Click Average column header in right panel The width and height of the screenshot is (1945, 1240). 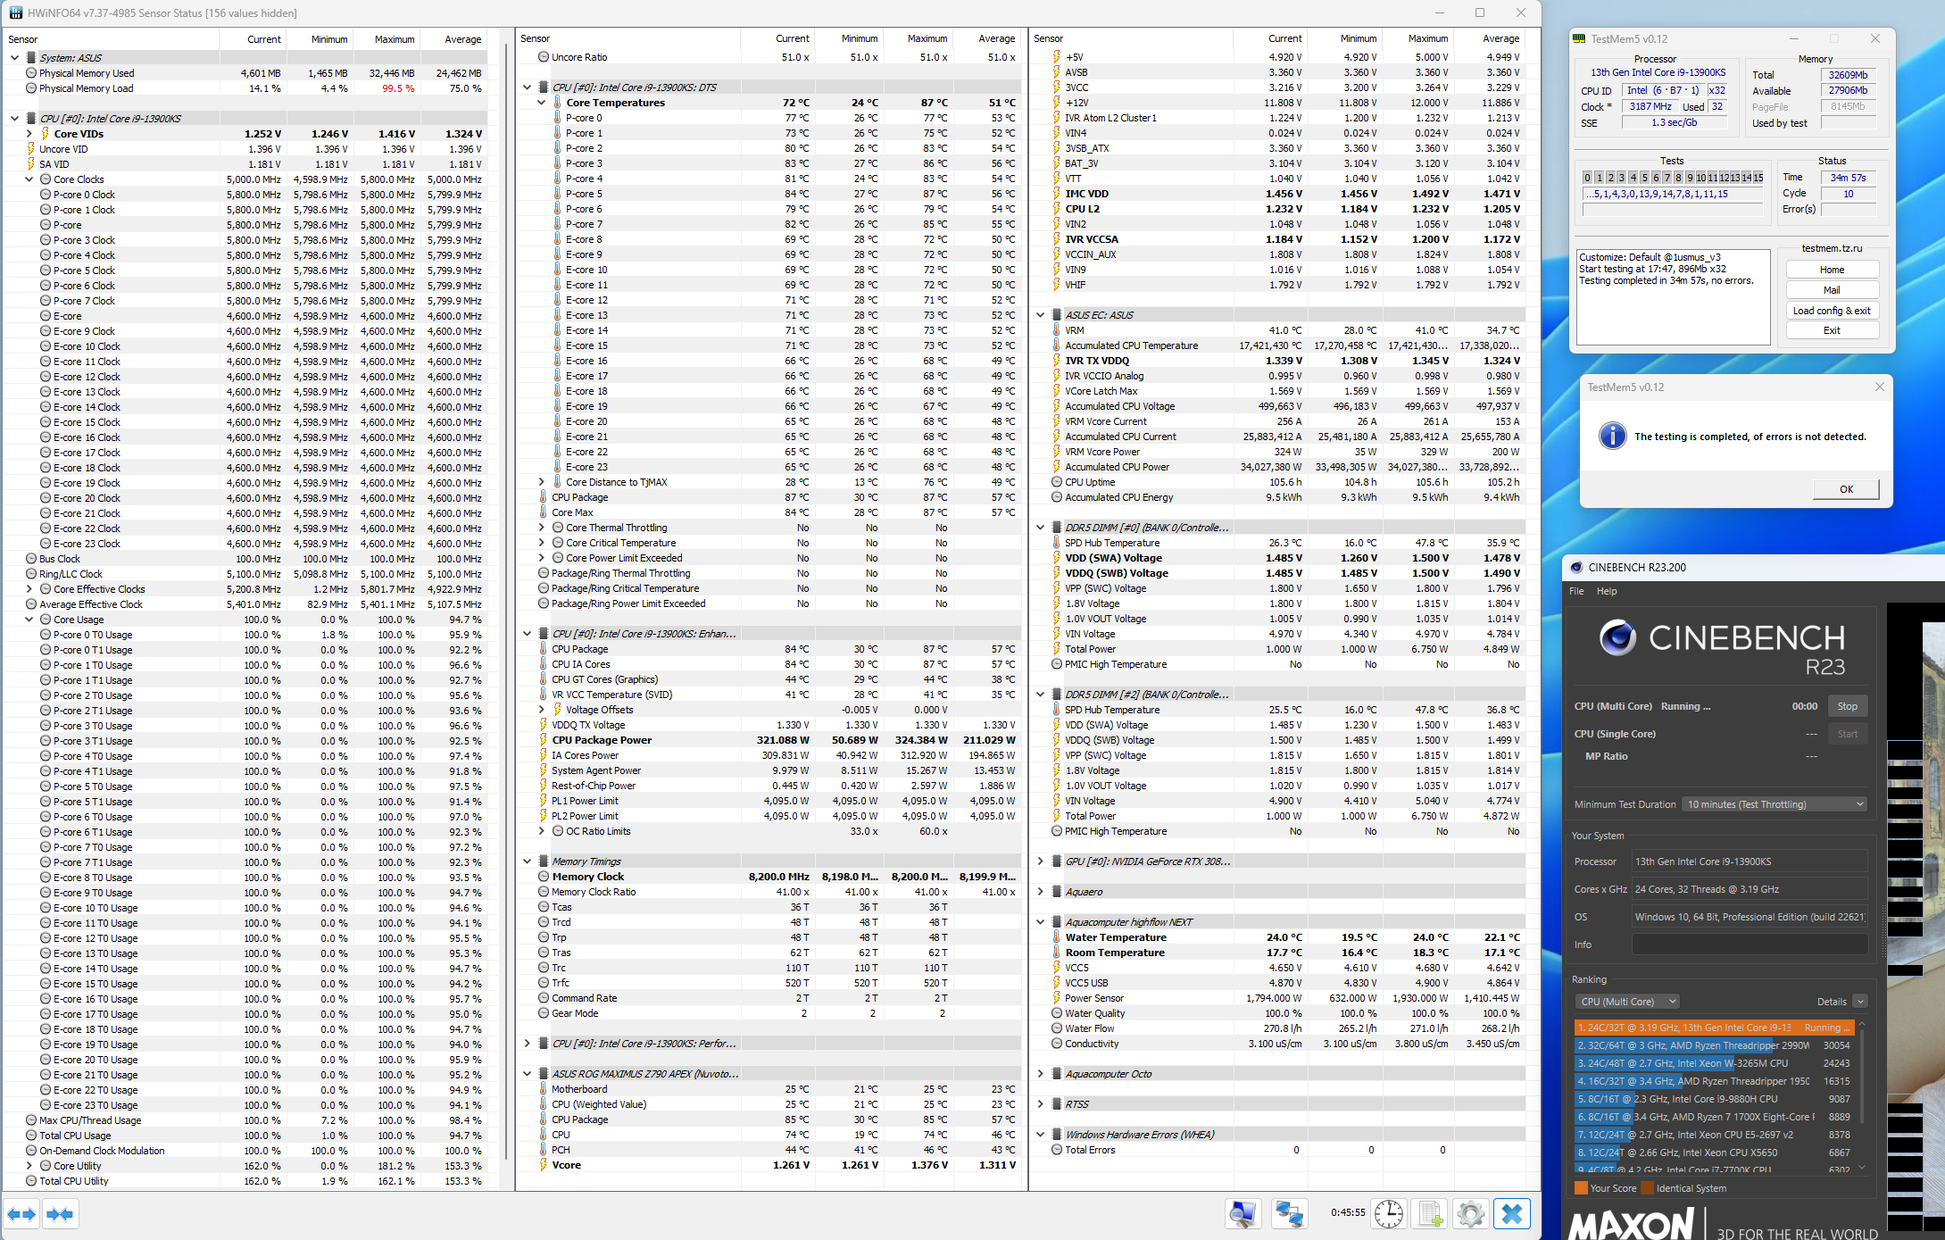tap(1500, 39)
